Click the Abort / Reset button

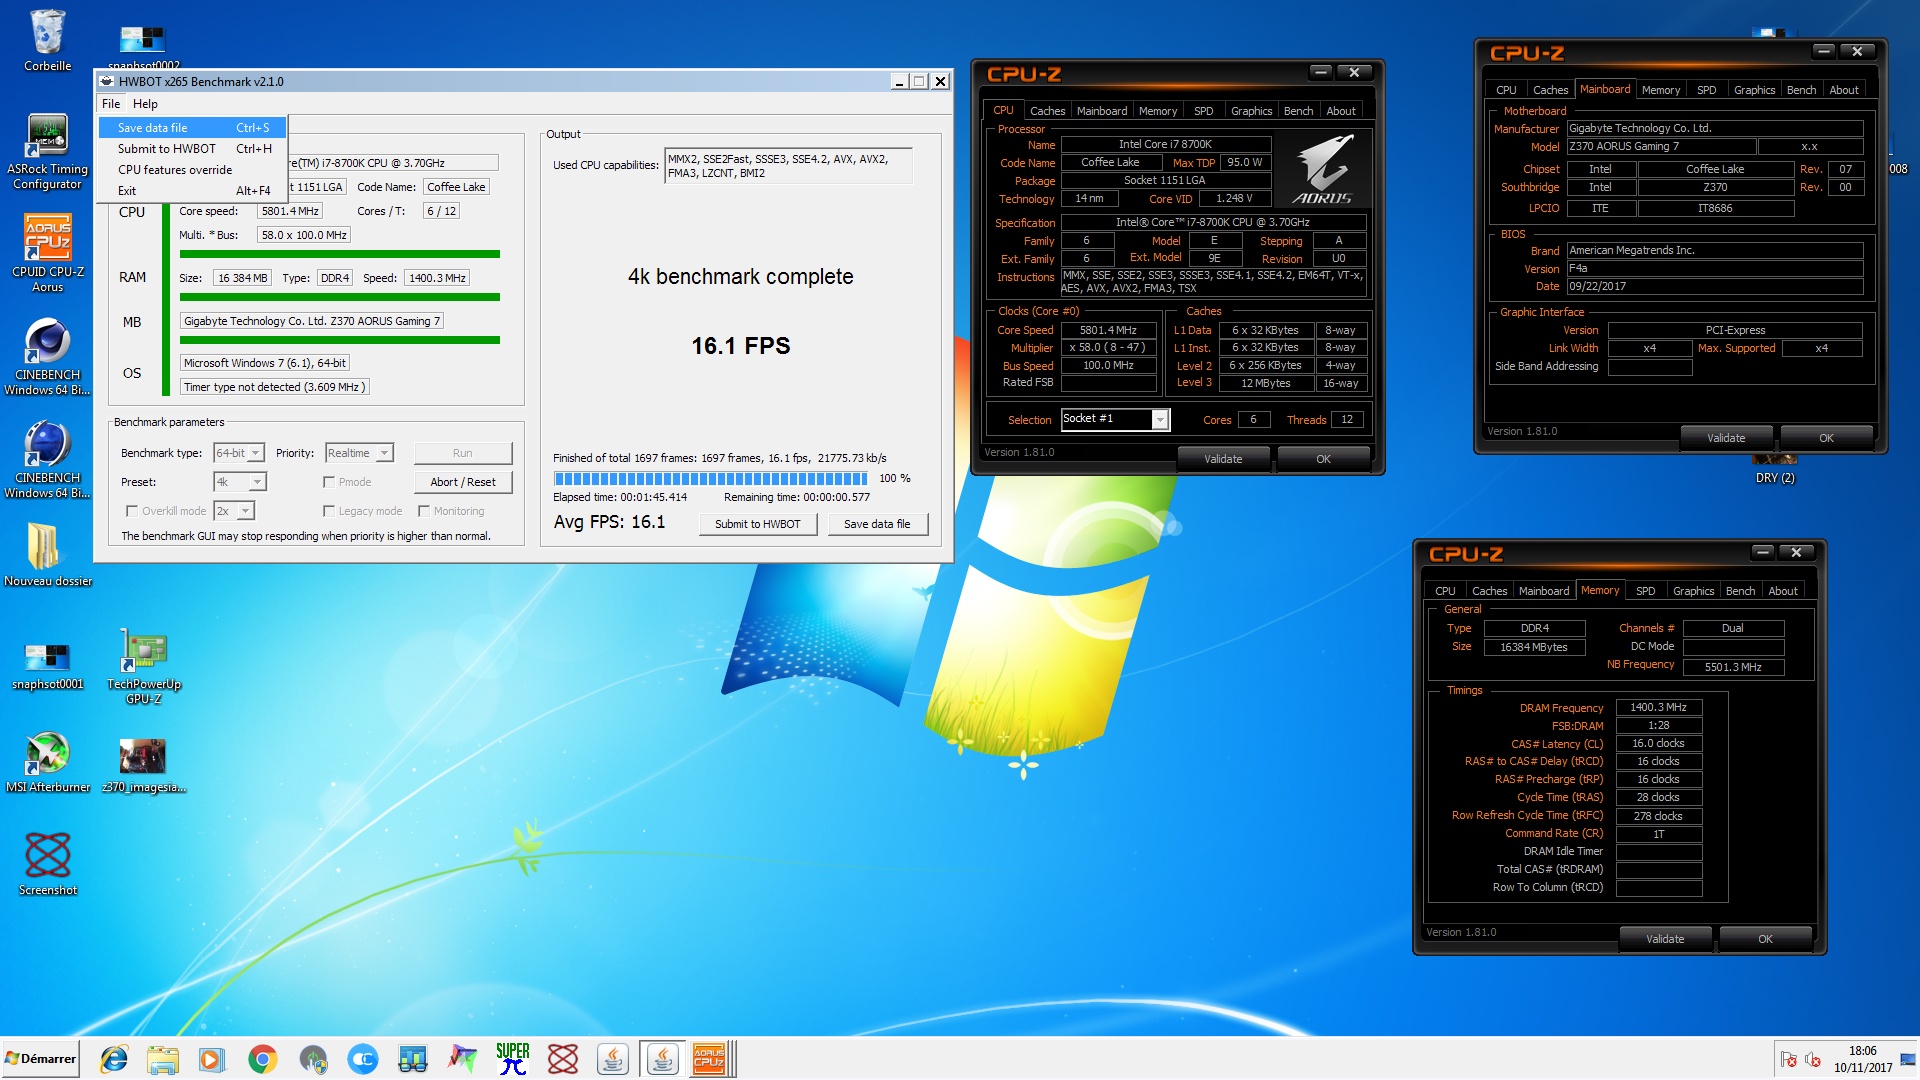pyautogui.click(x=463, y=482)
